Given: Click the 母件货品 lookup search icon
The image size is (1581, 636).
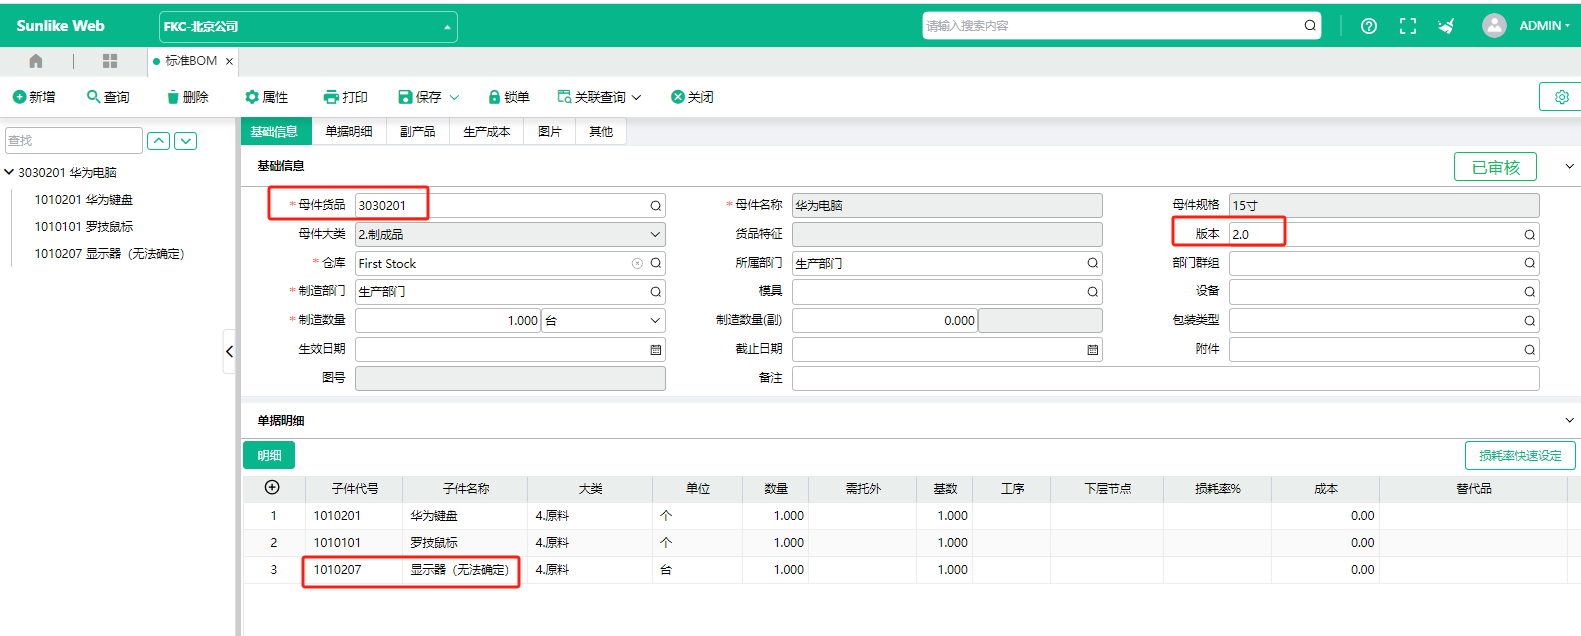Looking at the screenshot, I should tap(656, 206).
